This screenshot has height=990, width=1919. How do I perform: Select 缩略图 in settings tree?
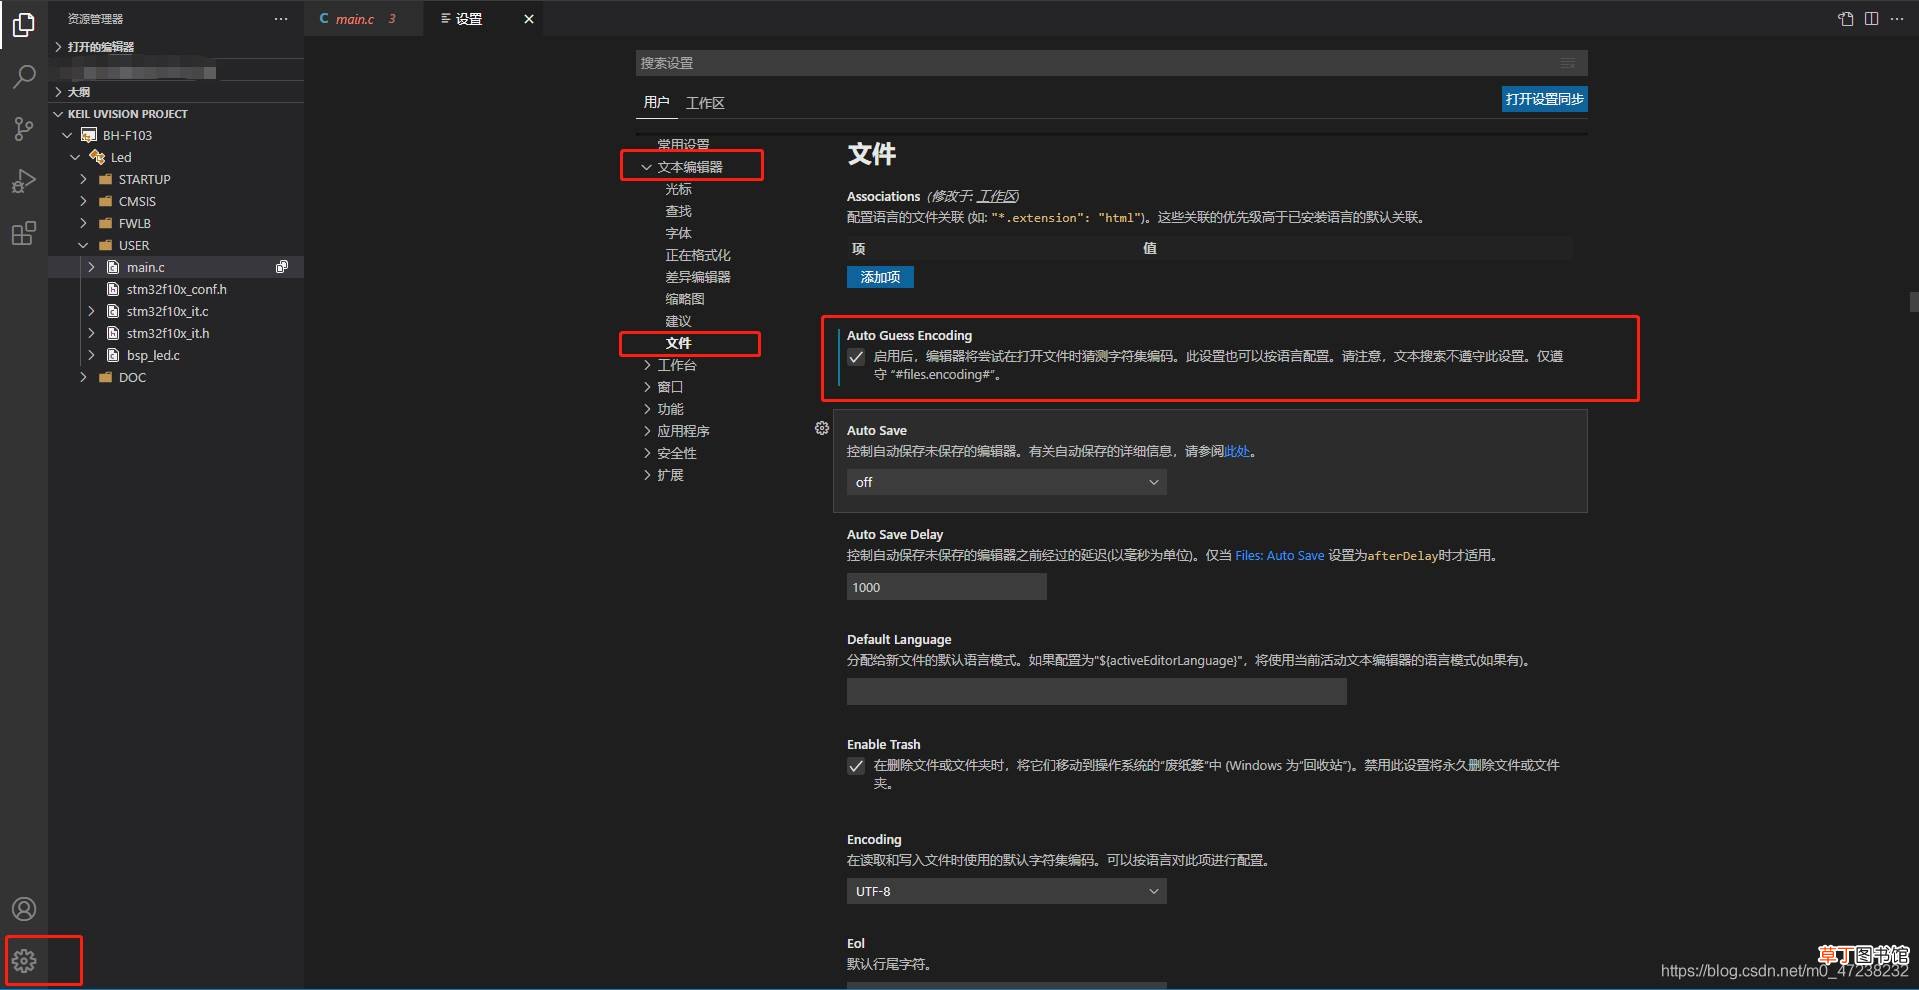pos(685,299)
